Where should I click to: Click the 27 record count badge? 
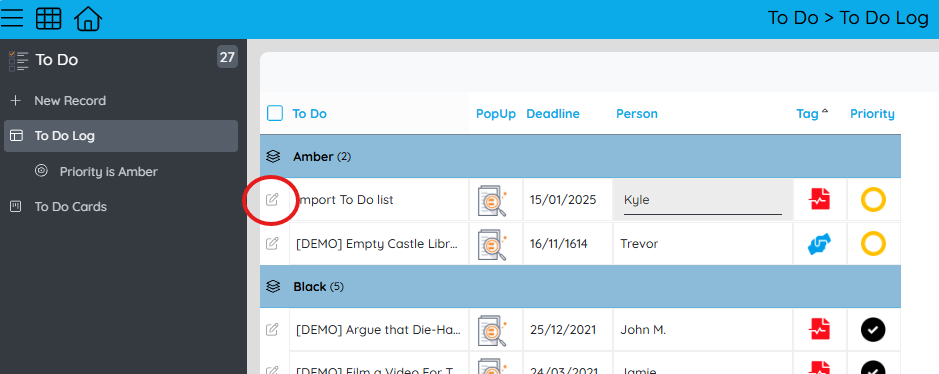pos(227,57)
